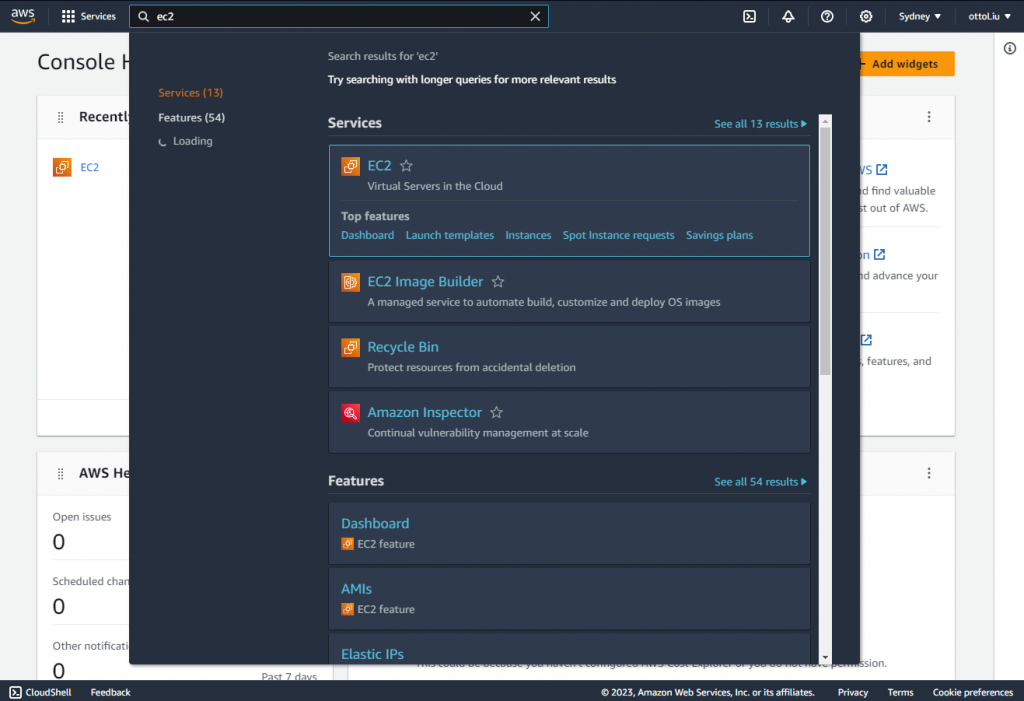Open Cookie preferences footer link

coord(972,692)
